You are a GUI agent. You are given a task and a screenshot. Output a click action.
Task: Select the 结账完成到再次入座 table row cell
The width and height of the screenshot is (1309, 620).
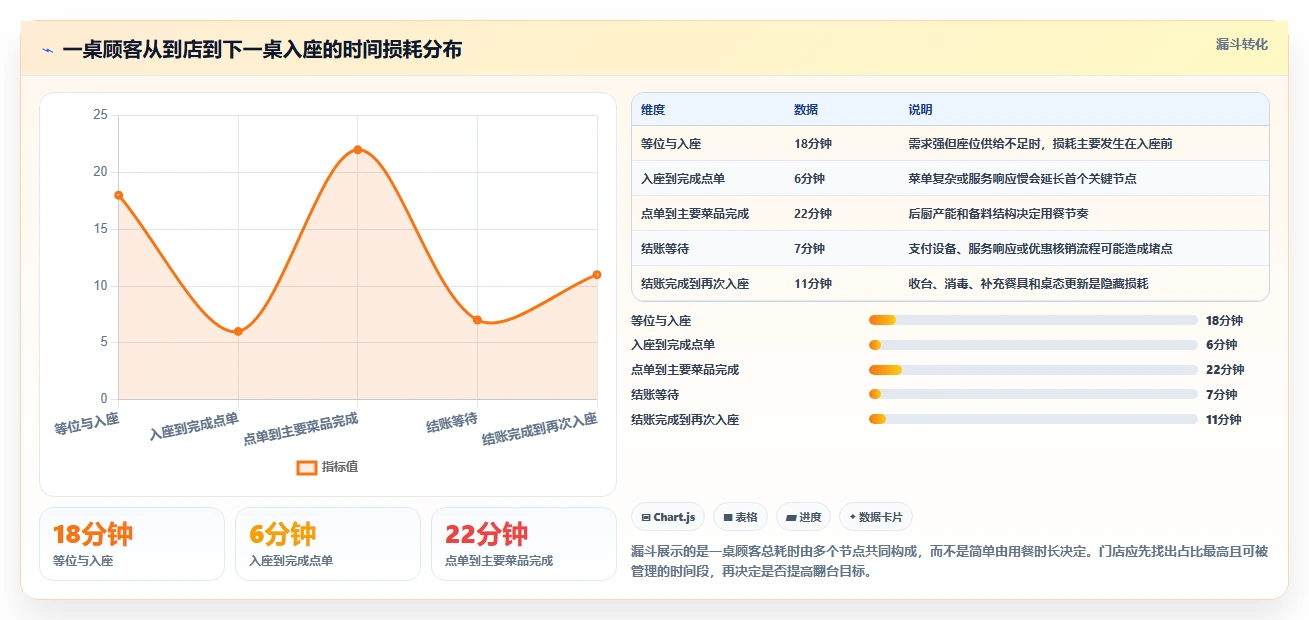pos(695,284)
